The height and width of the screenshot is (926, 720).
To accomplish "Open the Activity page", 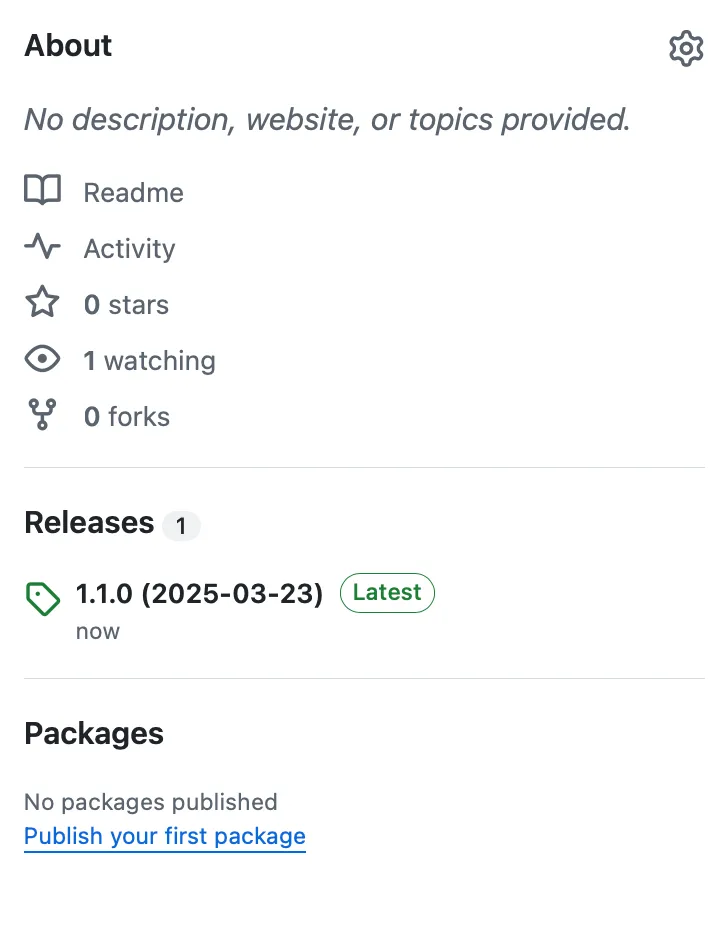I will (x=128, y=248).
